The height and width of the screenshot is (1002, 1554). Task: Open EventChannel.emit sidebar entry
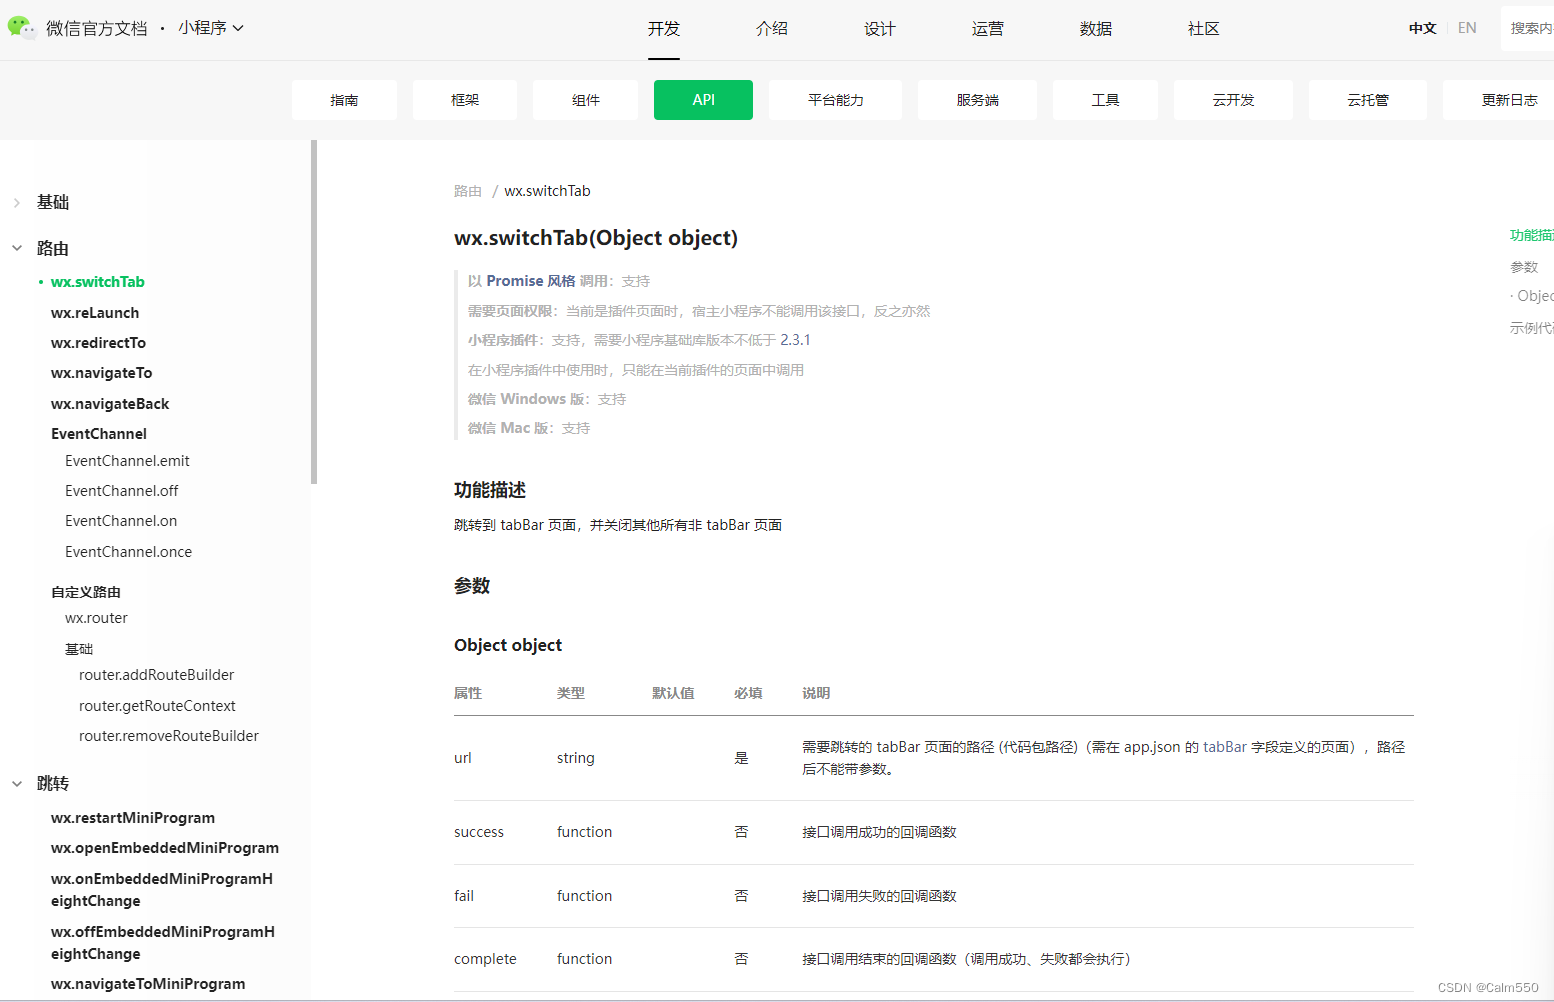click(x=127, y=461)
